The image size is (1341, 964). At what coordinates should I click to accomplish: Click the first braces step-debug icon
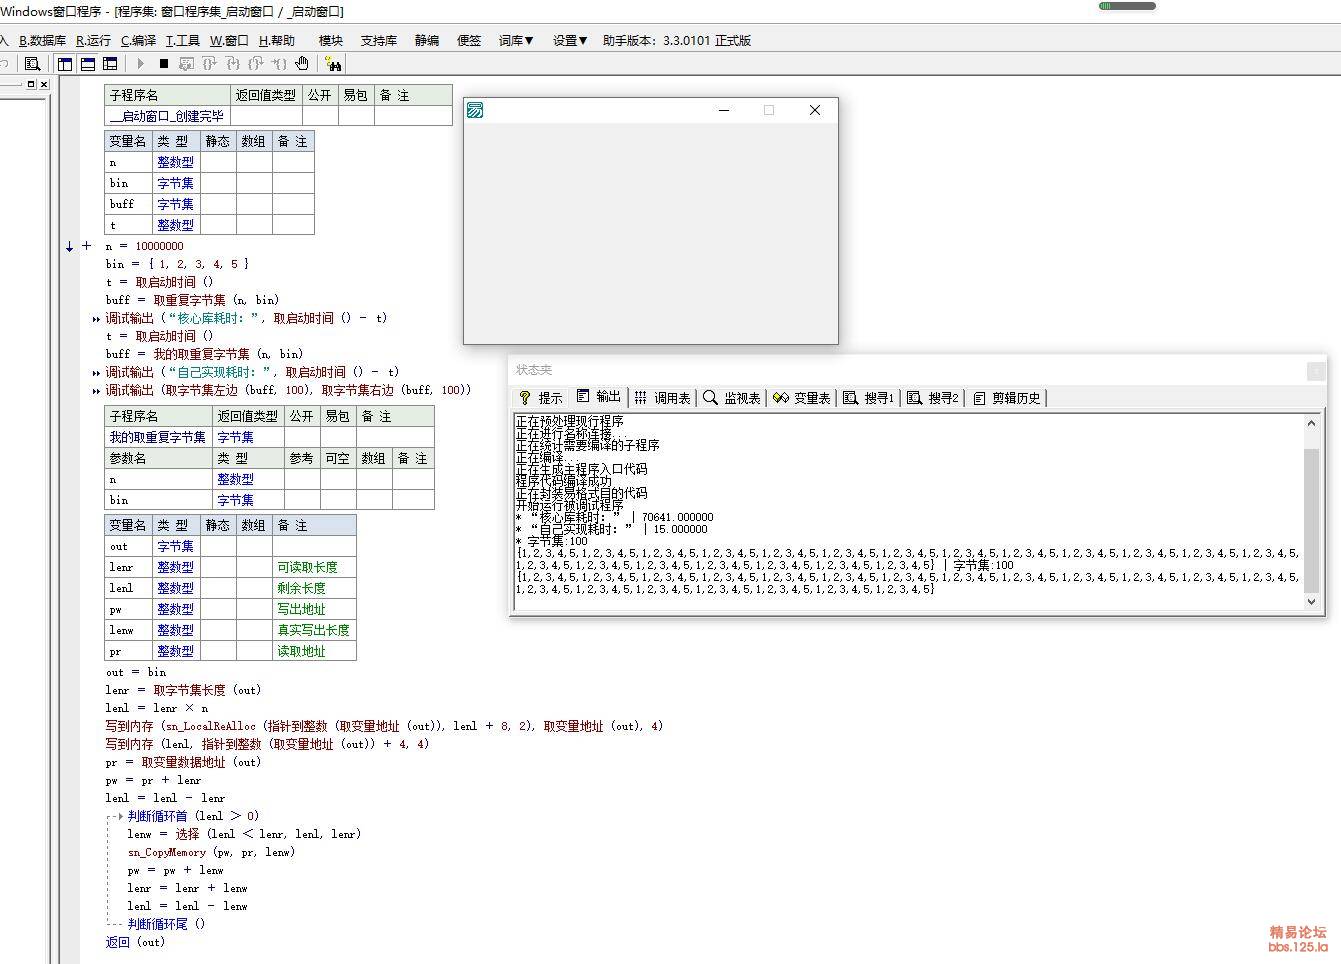[210, 64]
